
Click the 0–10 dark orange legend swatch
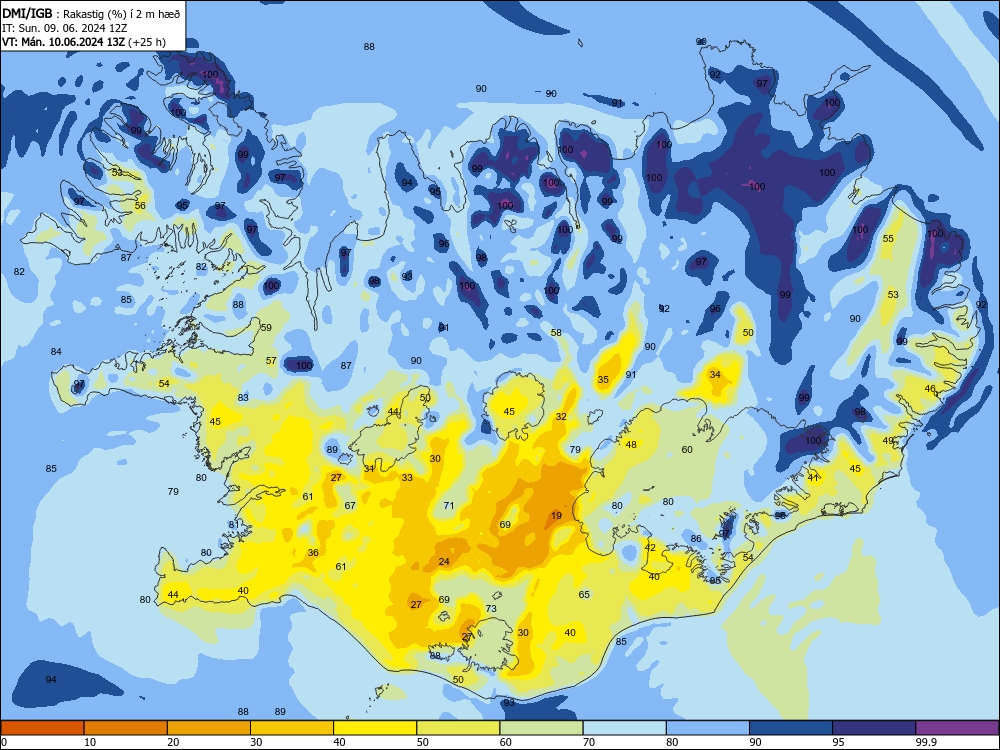[42, 728]
